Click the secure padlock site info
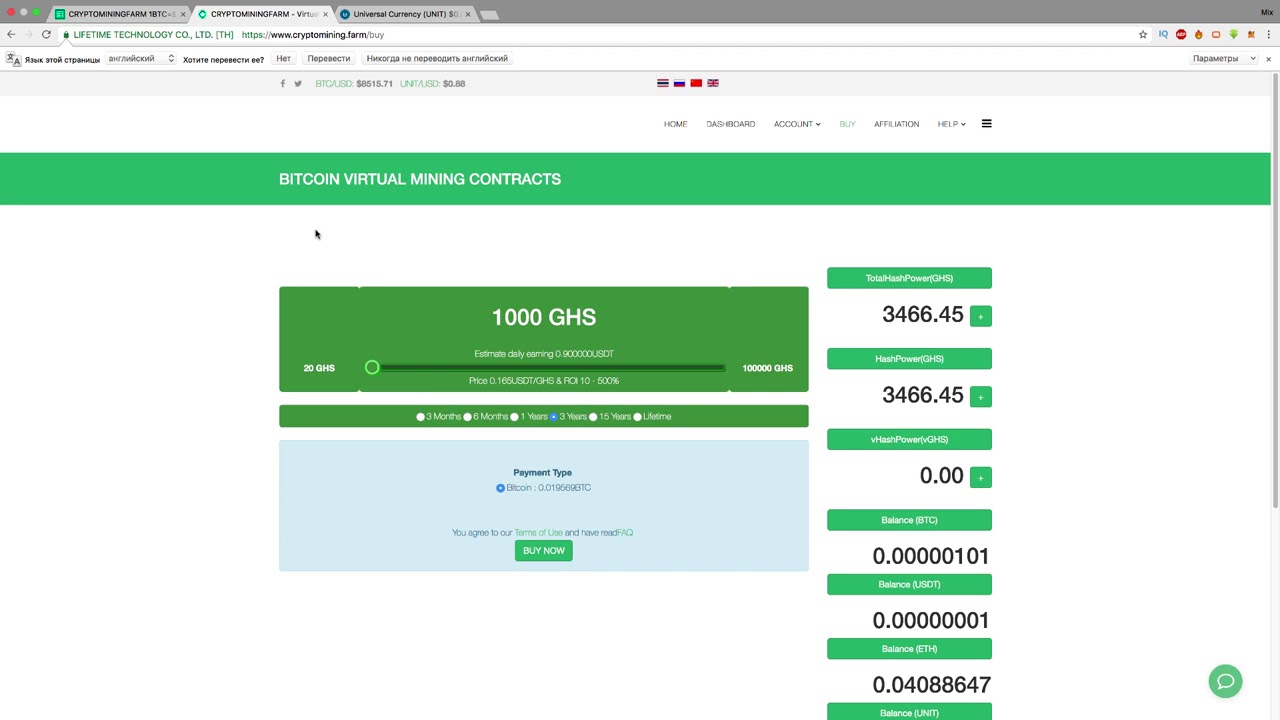 click(x=66, y=35)
